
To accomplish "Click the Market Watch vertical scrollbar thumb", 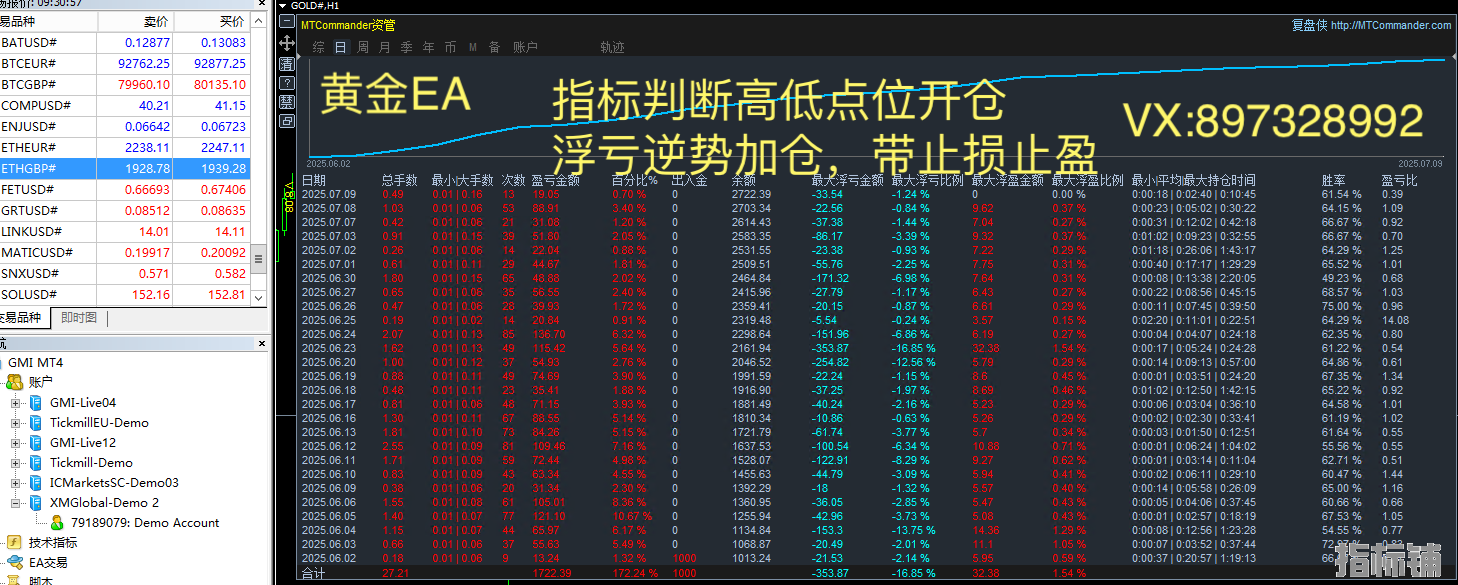I will 260,258.
